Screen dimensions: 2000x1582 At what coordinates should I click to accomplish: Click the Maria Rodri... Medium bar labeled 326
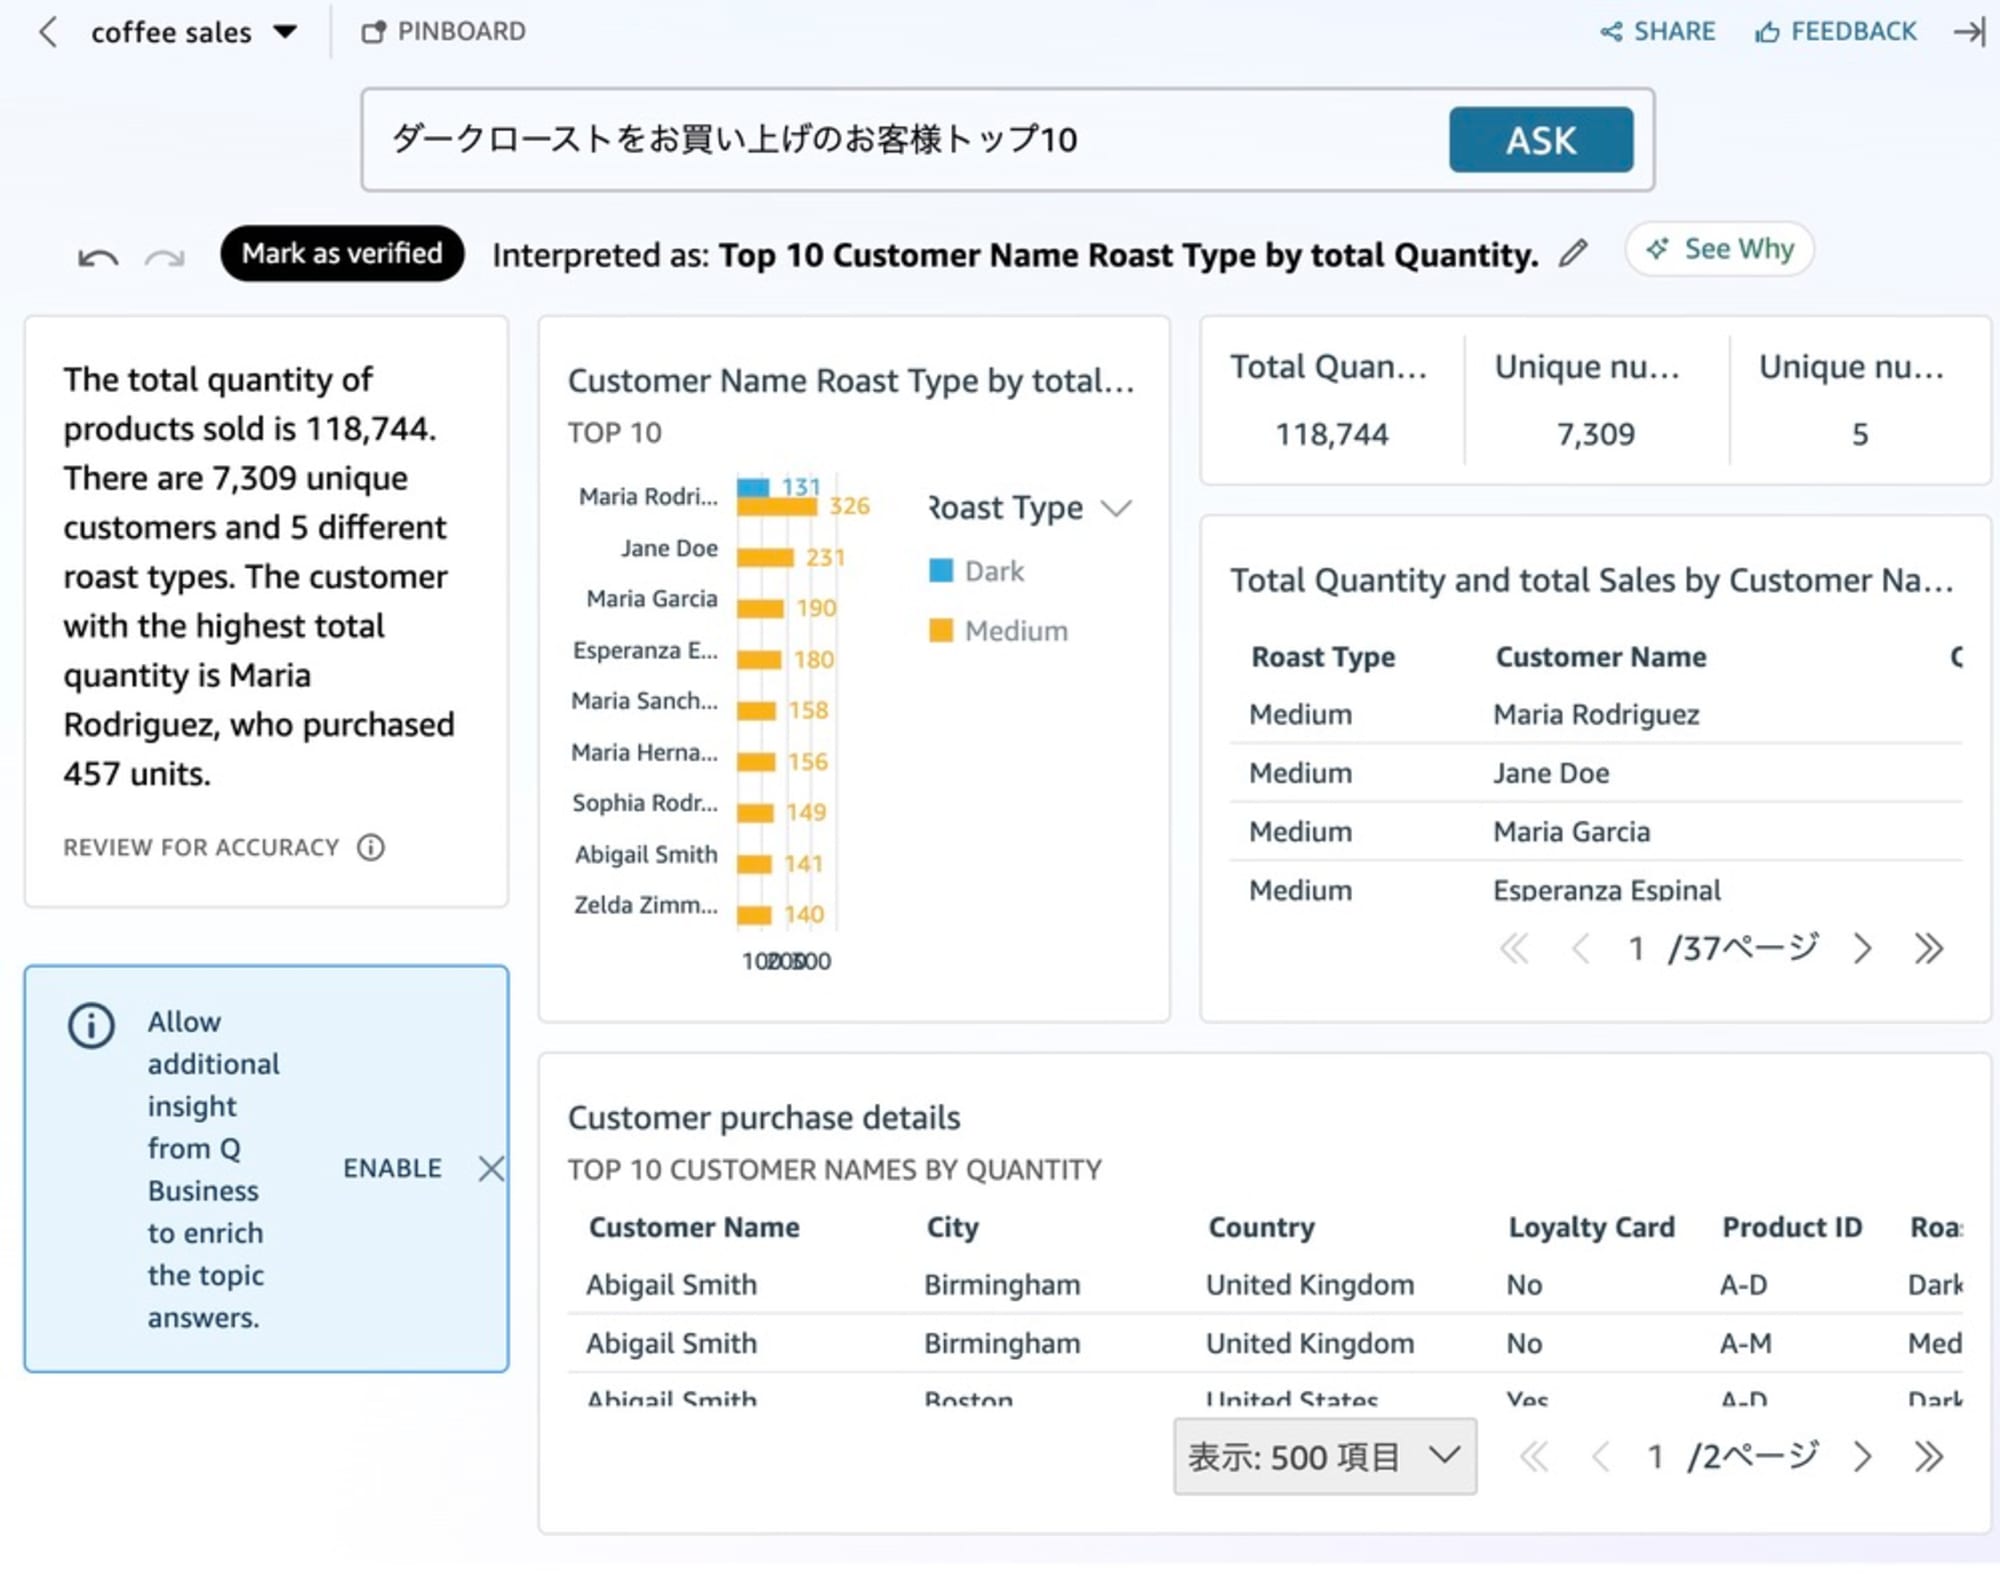[777, 507]
